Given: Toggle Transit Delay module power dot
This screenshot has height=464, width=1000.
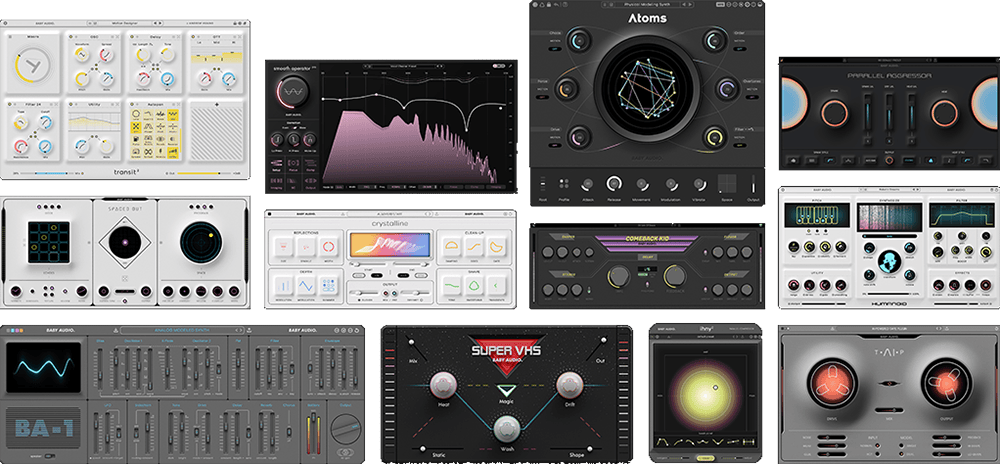Looking at the screenshot, I should (x=131, y=36).
